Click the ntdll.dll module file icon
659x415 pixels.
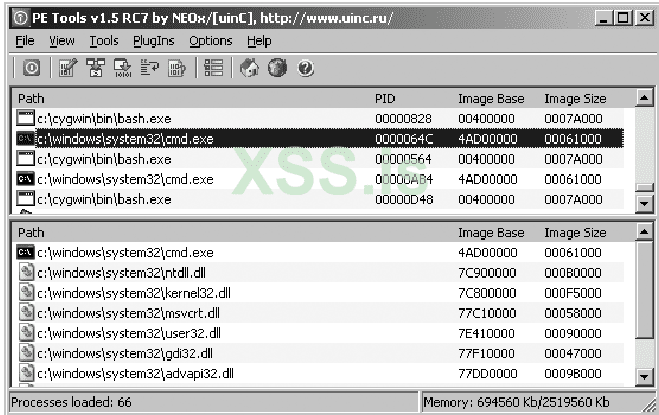(x=26, y=272)
